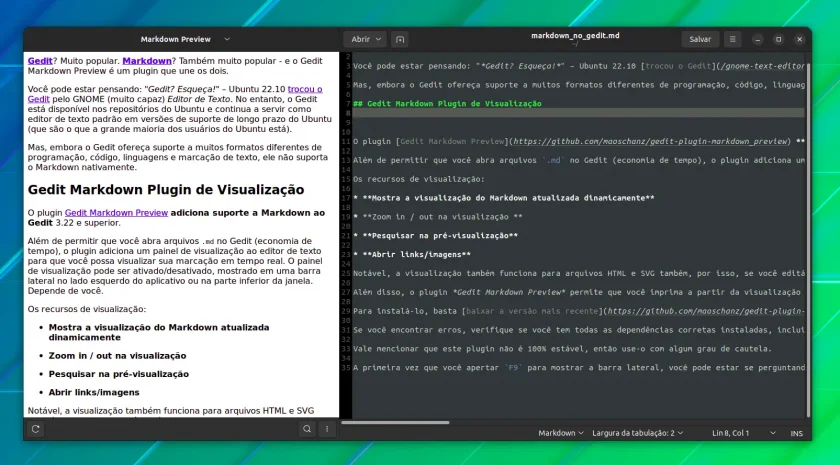Click source line 33 'Vale mencionar que este plugin'
Screen dimensions: 840x465
tap(562, 349)
